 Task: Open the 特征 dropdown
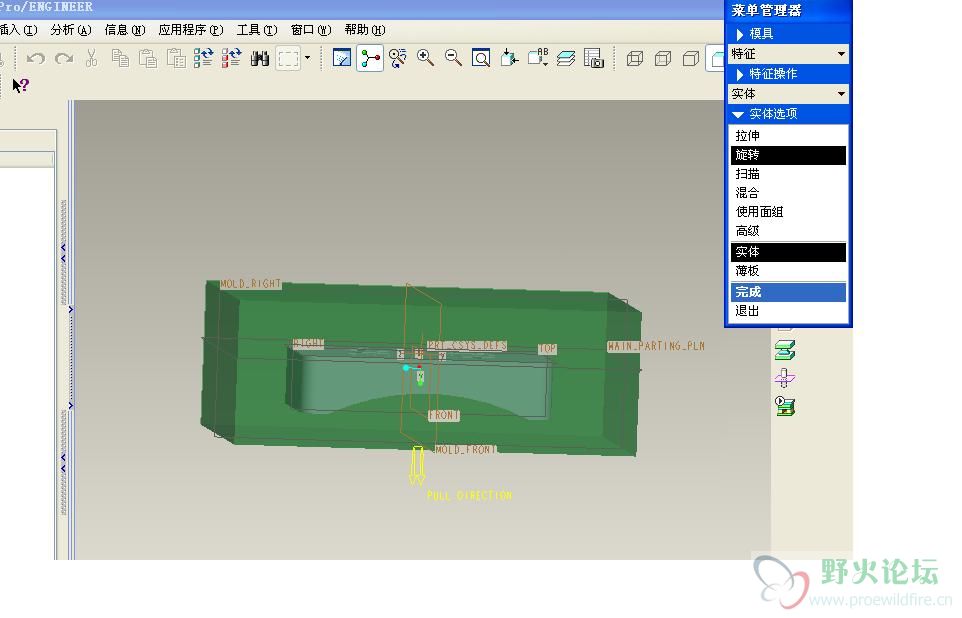[788, 54]
